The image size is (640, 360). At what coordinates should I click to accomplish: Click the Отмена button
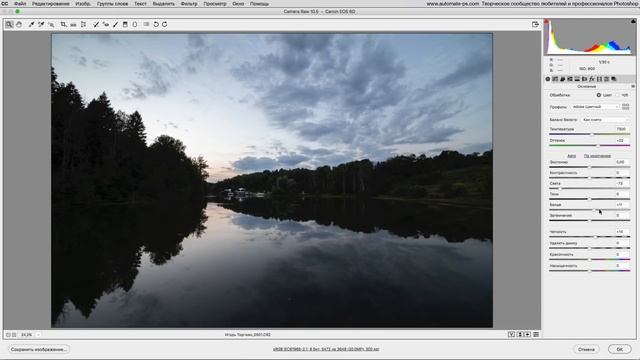[x=587, y=349]
